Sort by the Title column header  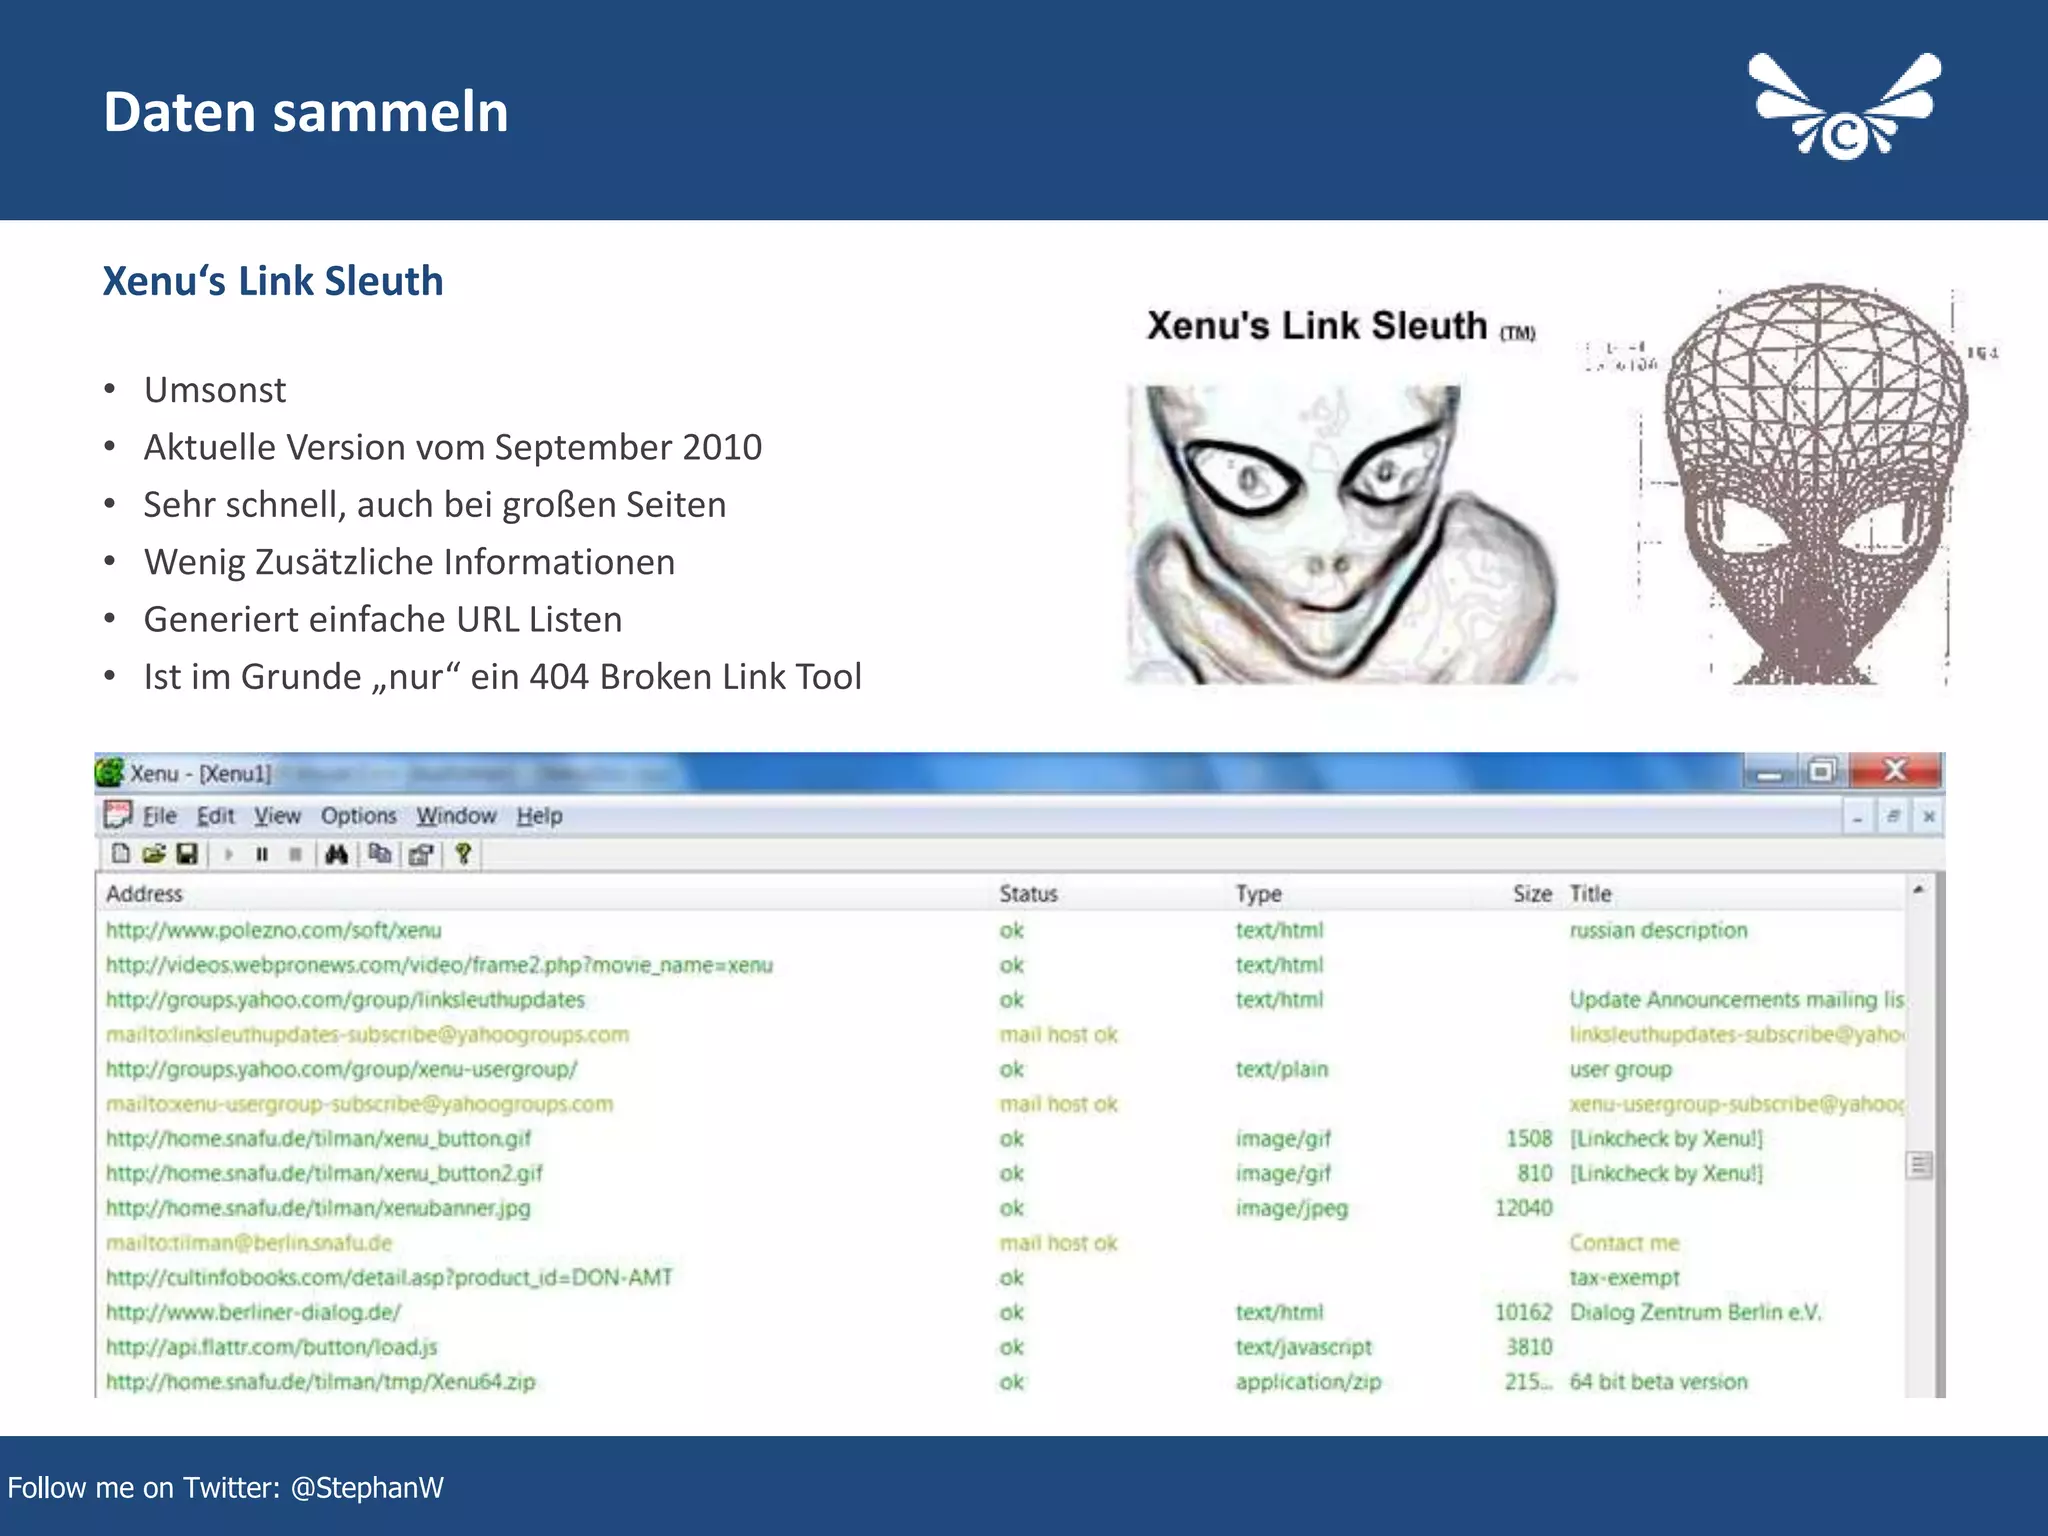[1590, 893]
